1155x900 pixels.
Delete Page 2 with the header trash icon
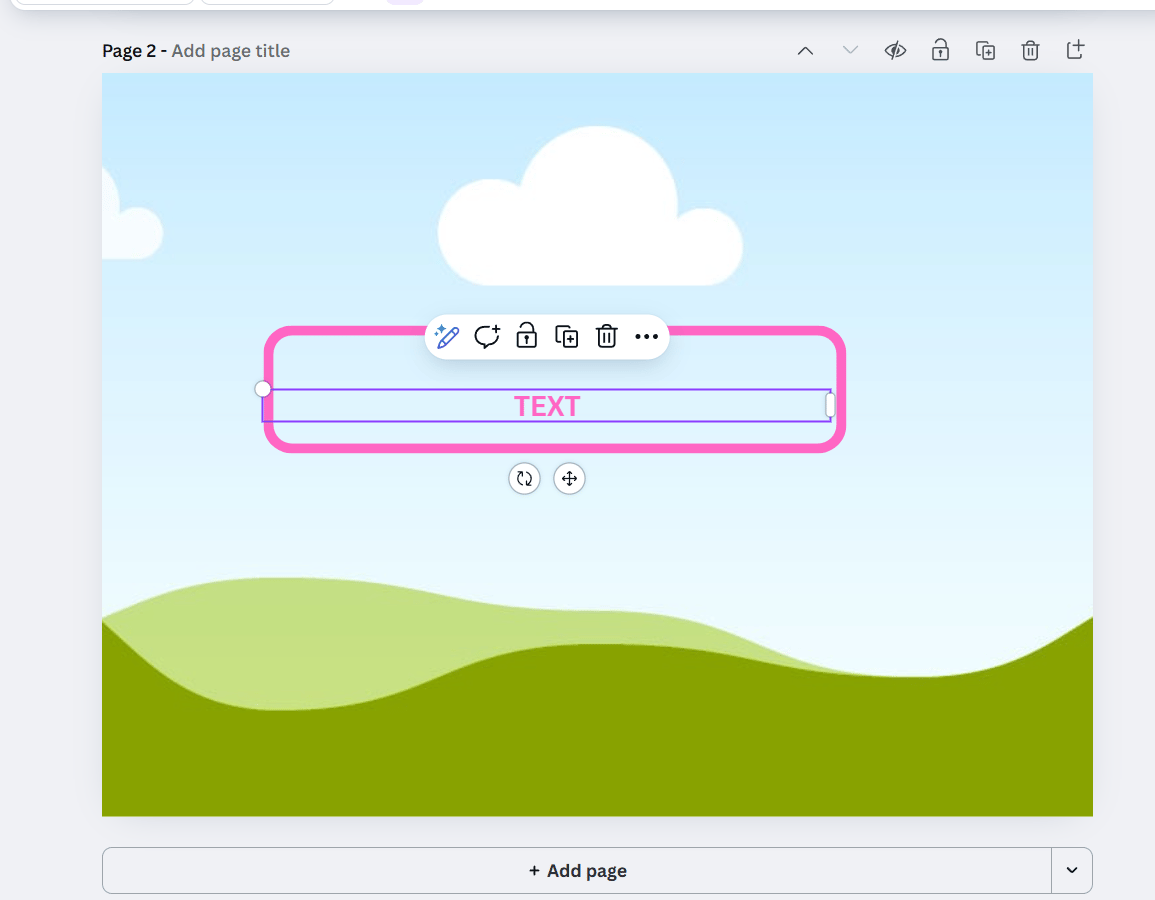[1030, 51]
